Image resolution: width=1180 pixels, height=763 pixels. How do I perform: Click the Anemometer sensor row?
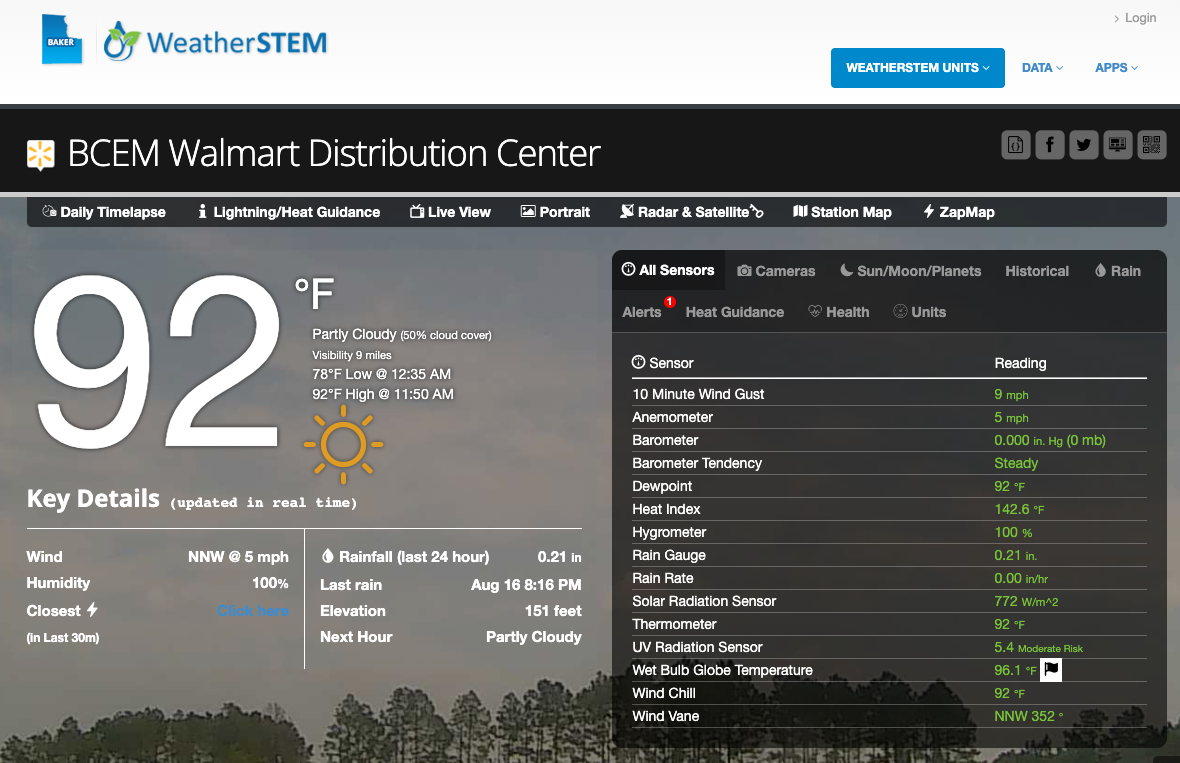tap(889, 417)
